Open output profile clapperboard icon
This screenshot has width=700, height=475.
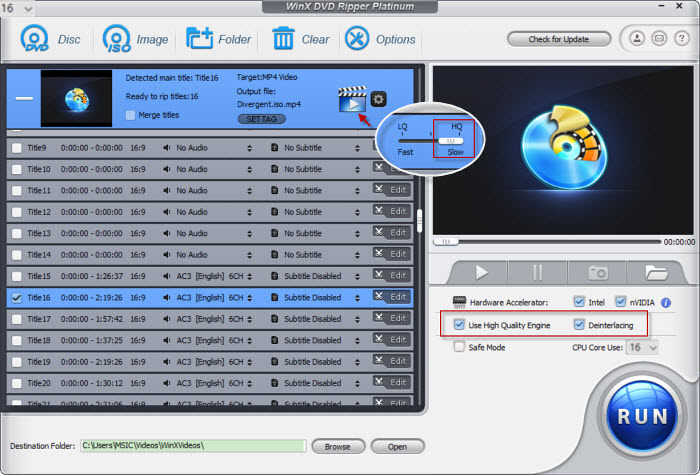(x=353, y=100)
